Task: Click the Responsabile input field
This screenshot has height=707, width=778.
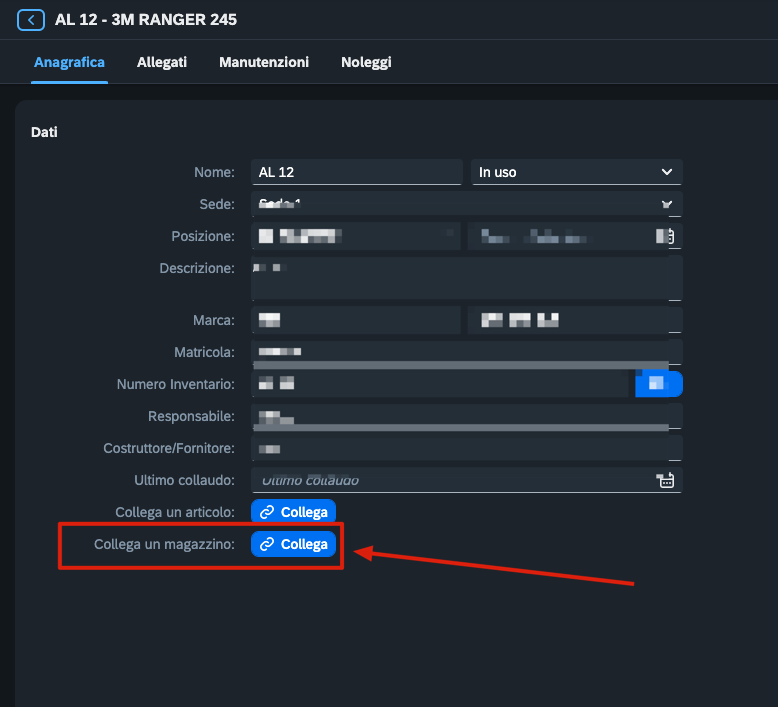Action: [x=467, y=416]
